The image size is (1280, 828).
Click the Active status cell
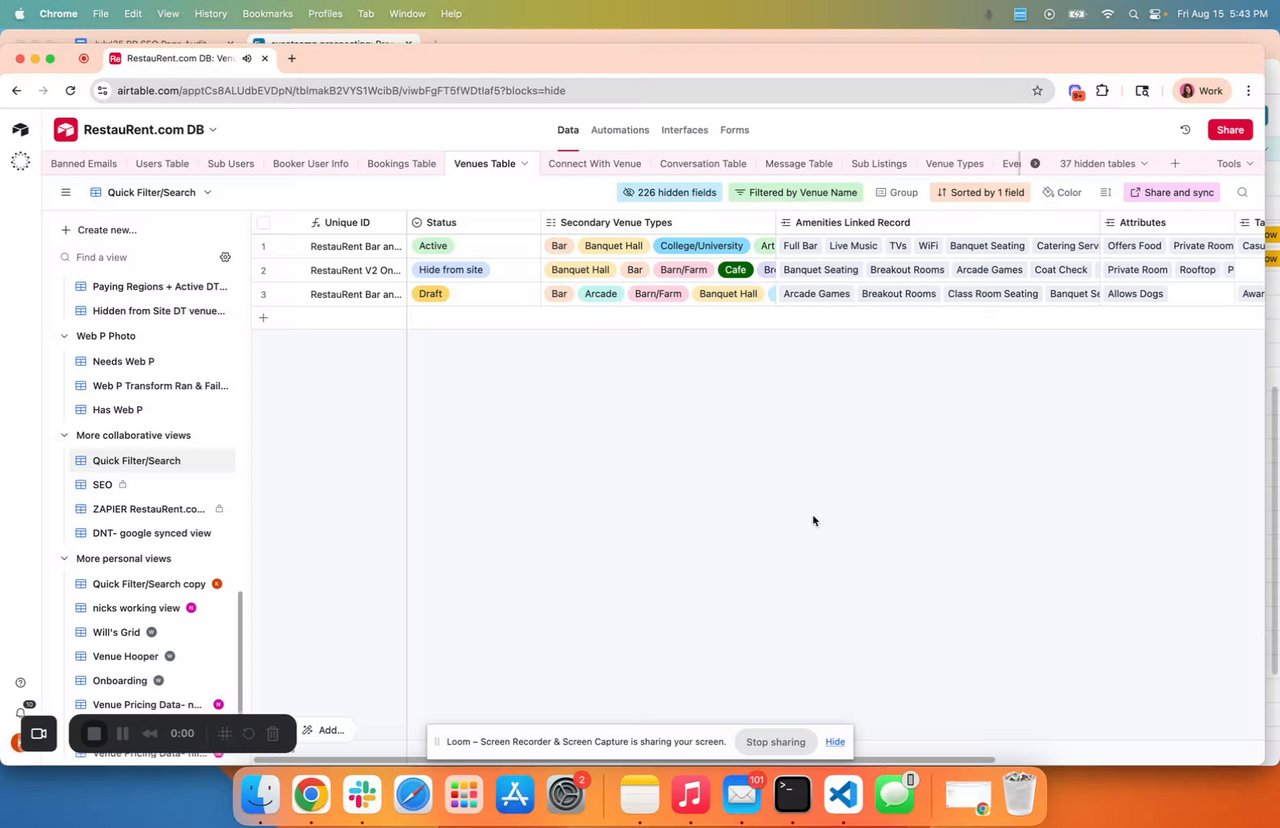click(x=474, y=246)
